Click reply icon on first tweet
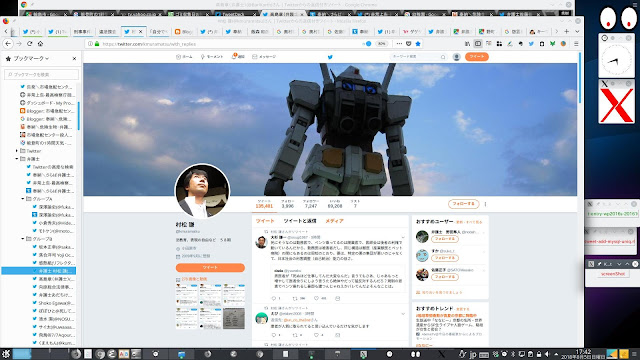This screenshot has width=640, height=360. [274, 298]
